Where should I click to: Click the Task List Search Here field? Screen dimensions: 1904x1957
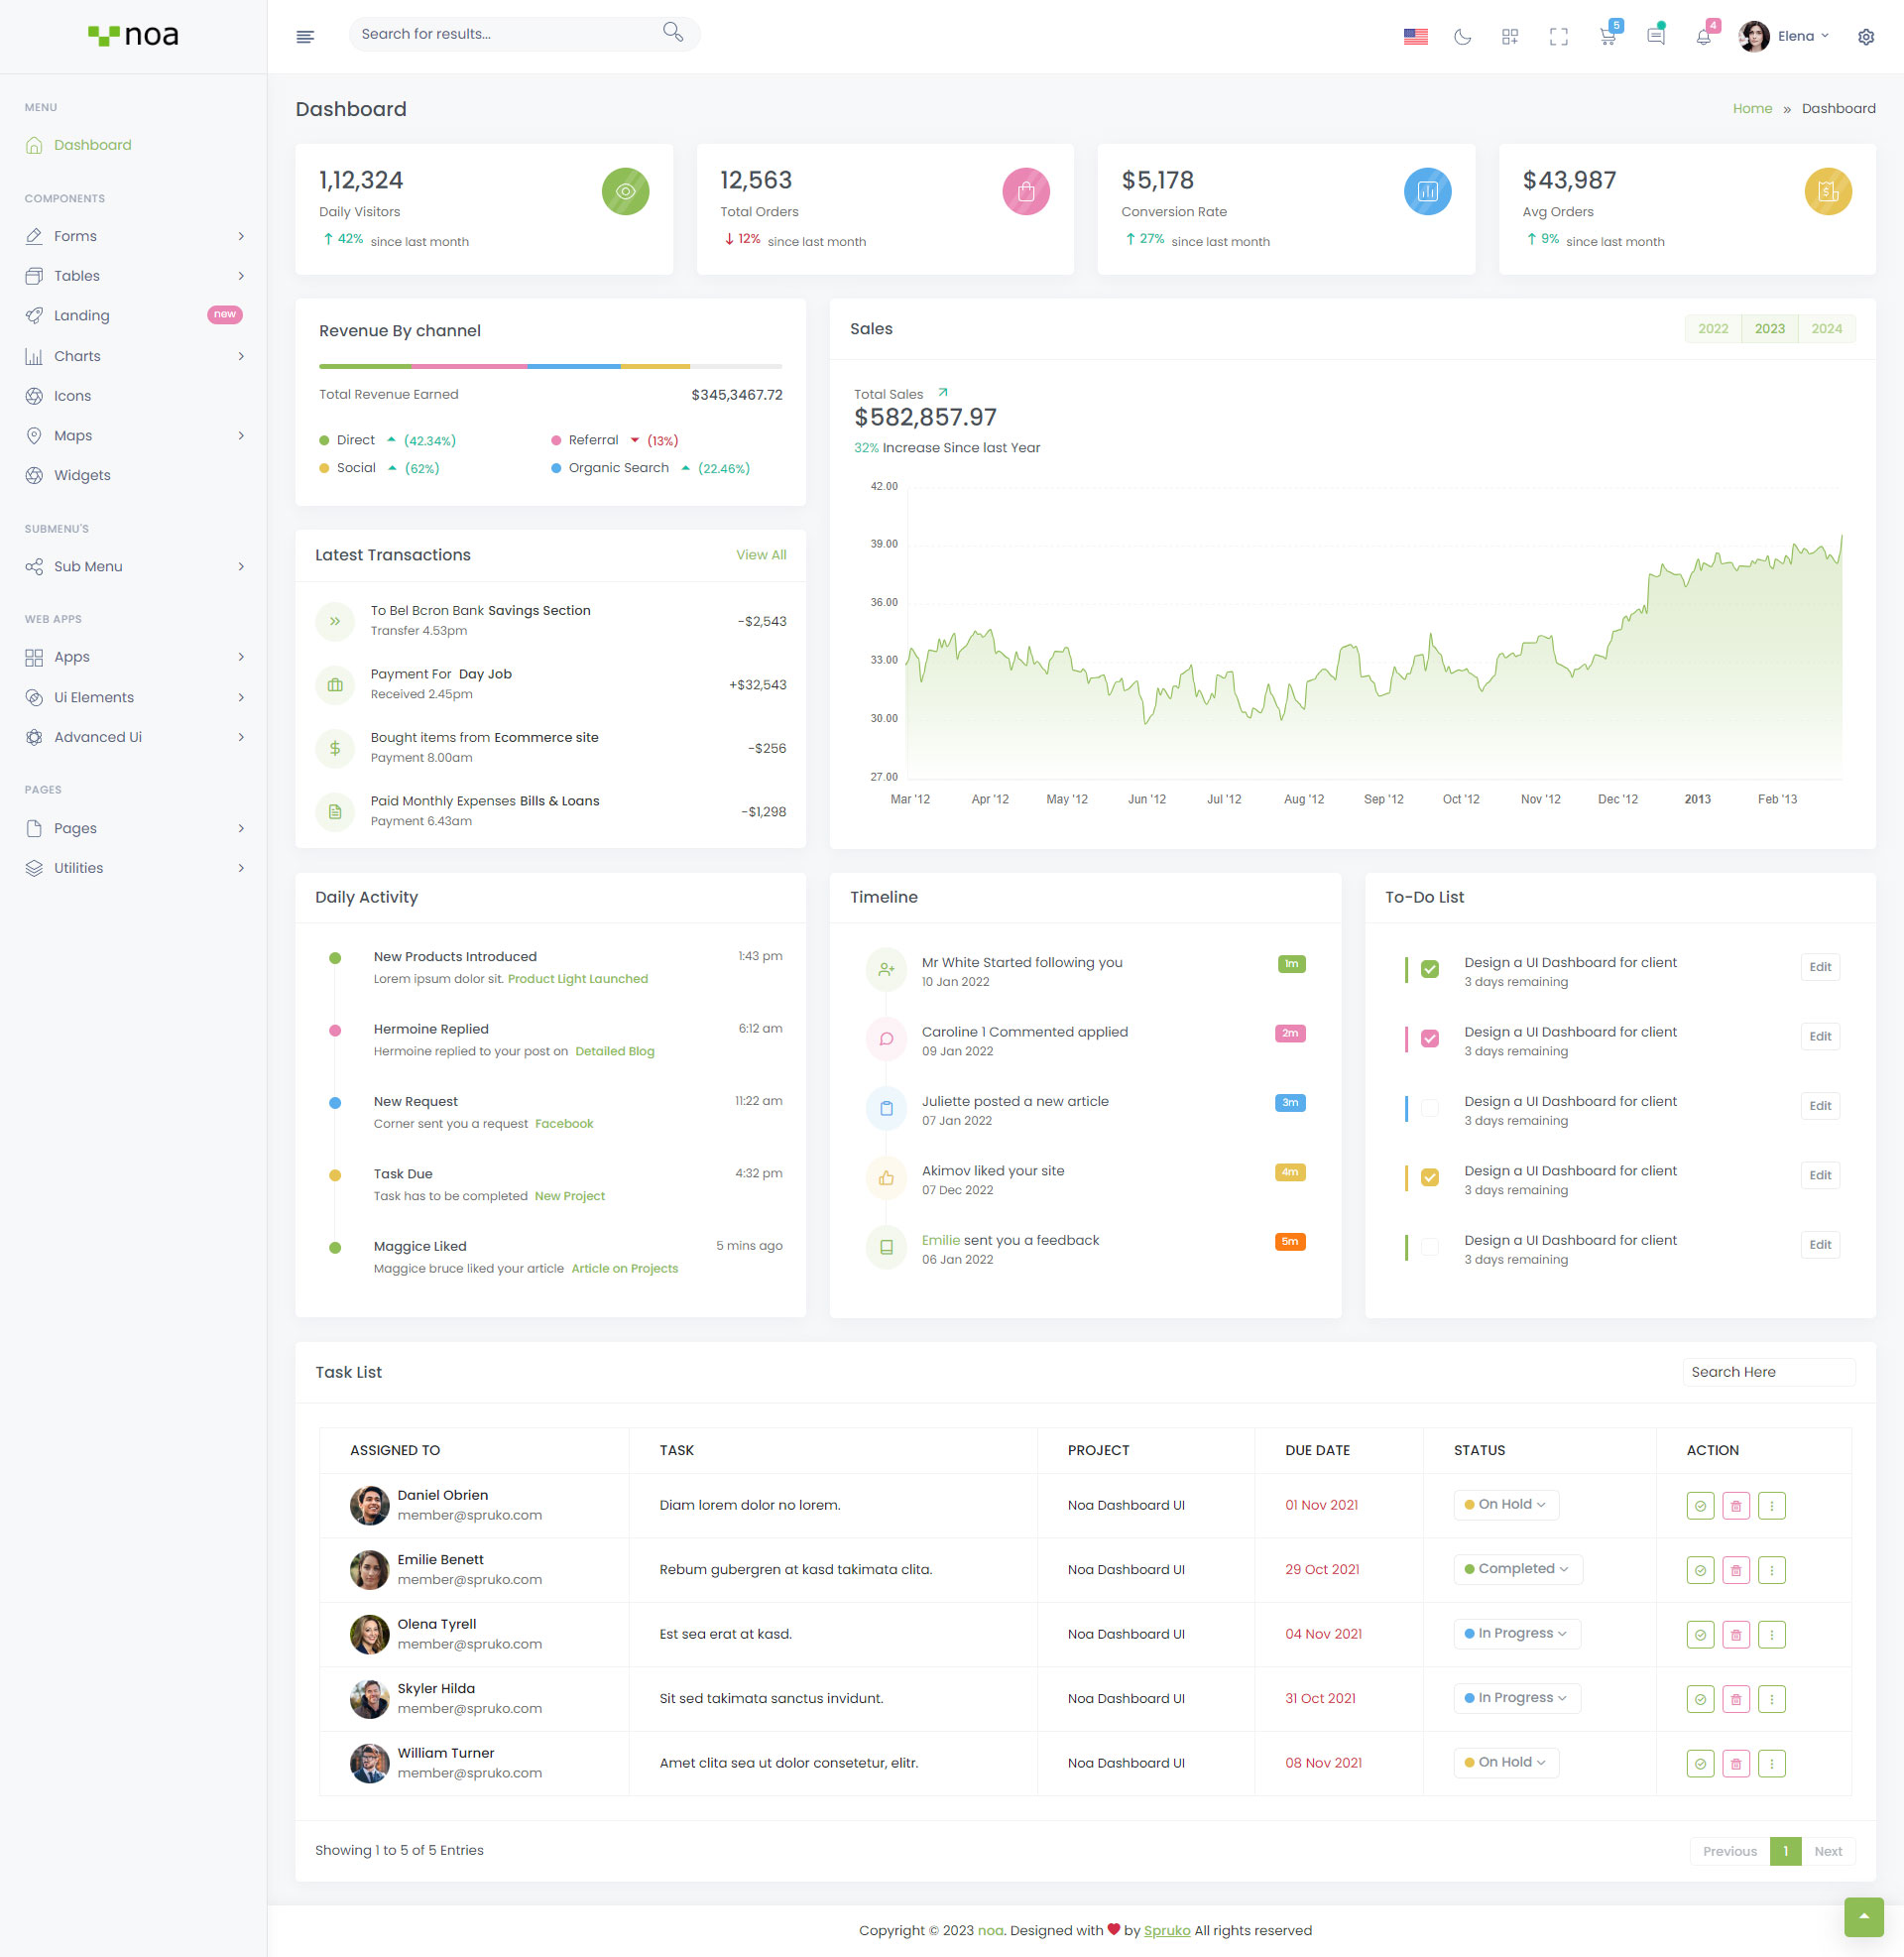pyautogui.click(x=1767, y=1372)
